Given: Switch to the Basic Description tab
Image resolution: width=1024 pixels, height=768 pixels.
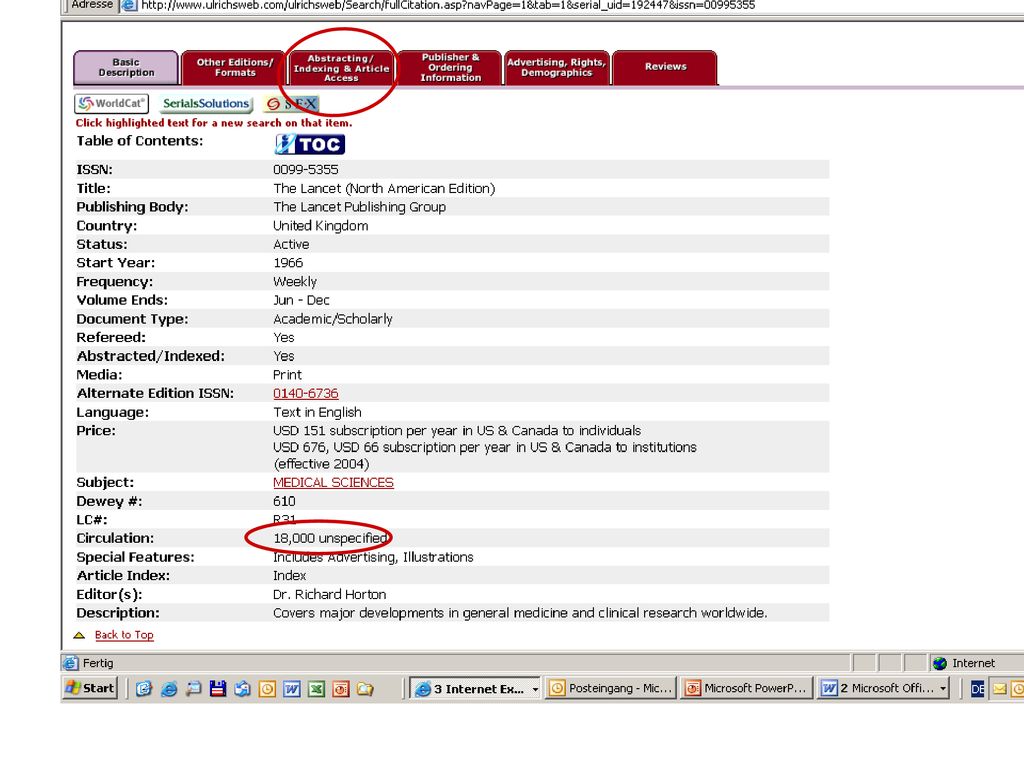Looking at the screenshot, I should [126, 67].
